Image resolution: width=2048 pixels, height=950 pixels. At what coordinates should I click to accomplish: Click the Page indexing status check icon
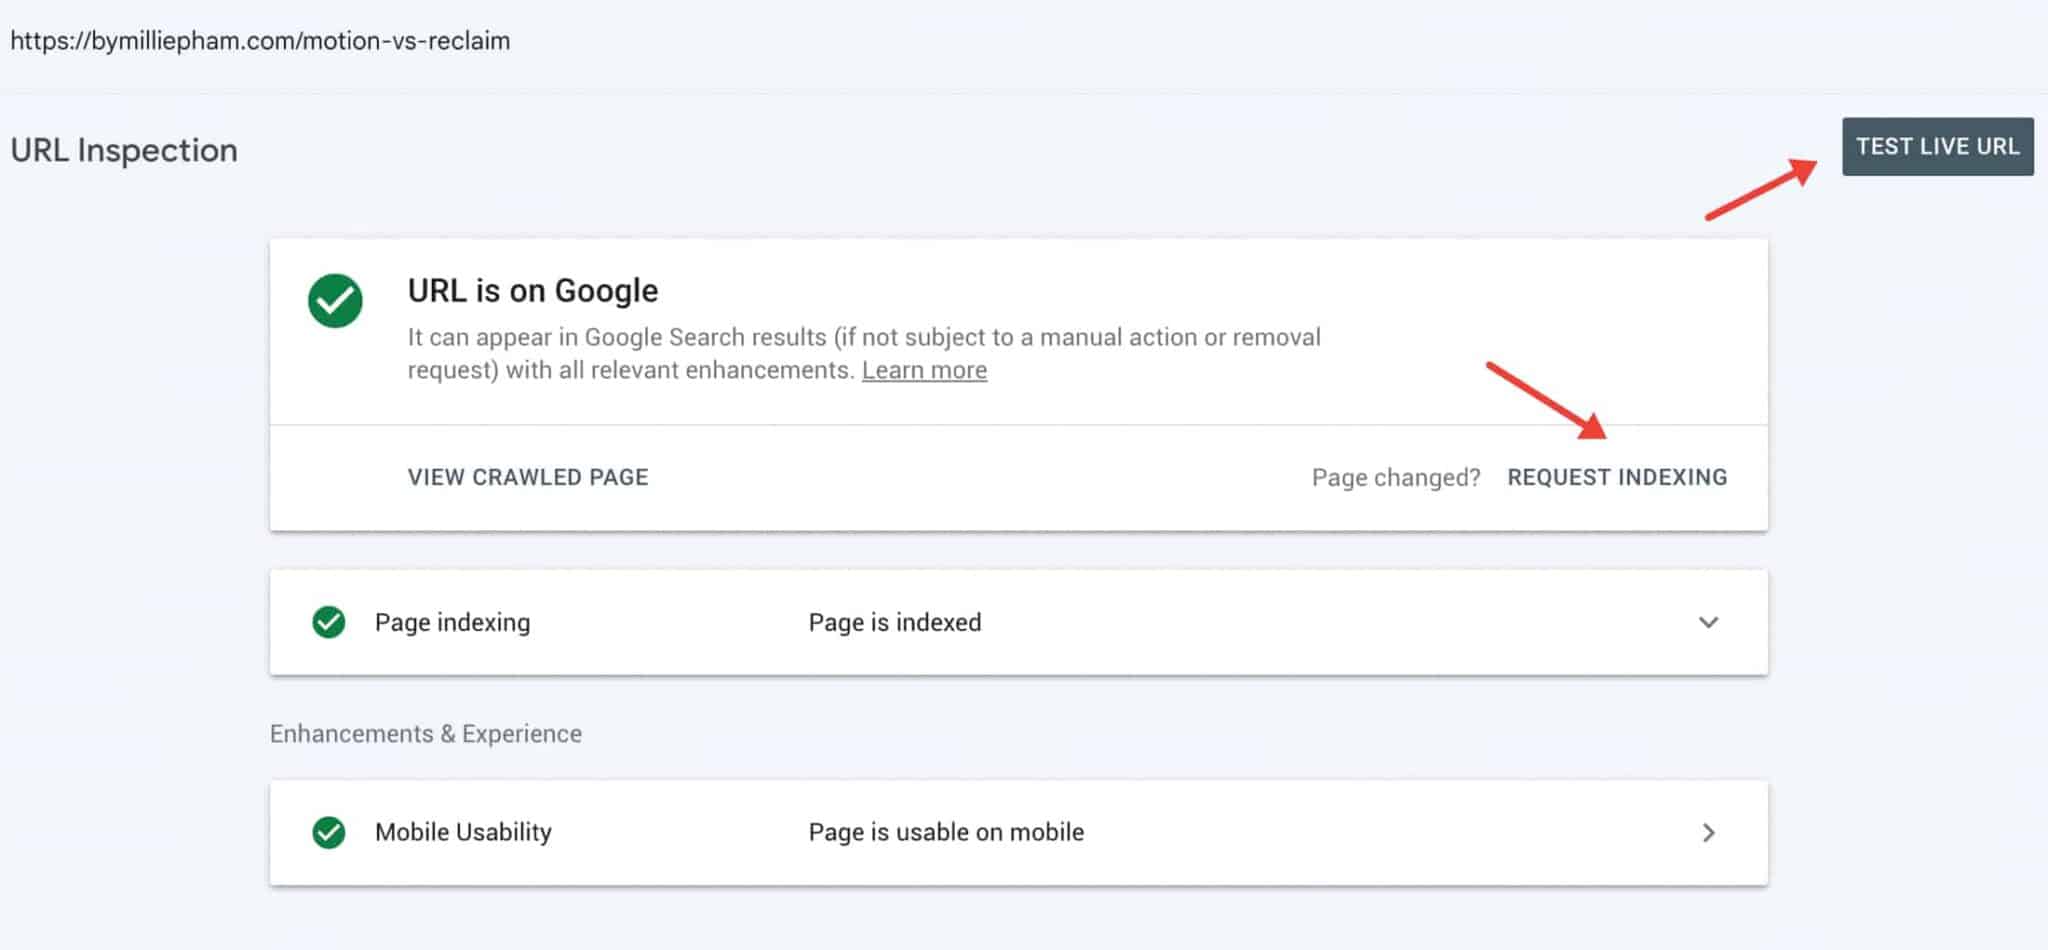[x=327, y=622]
